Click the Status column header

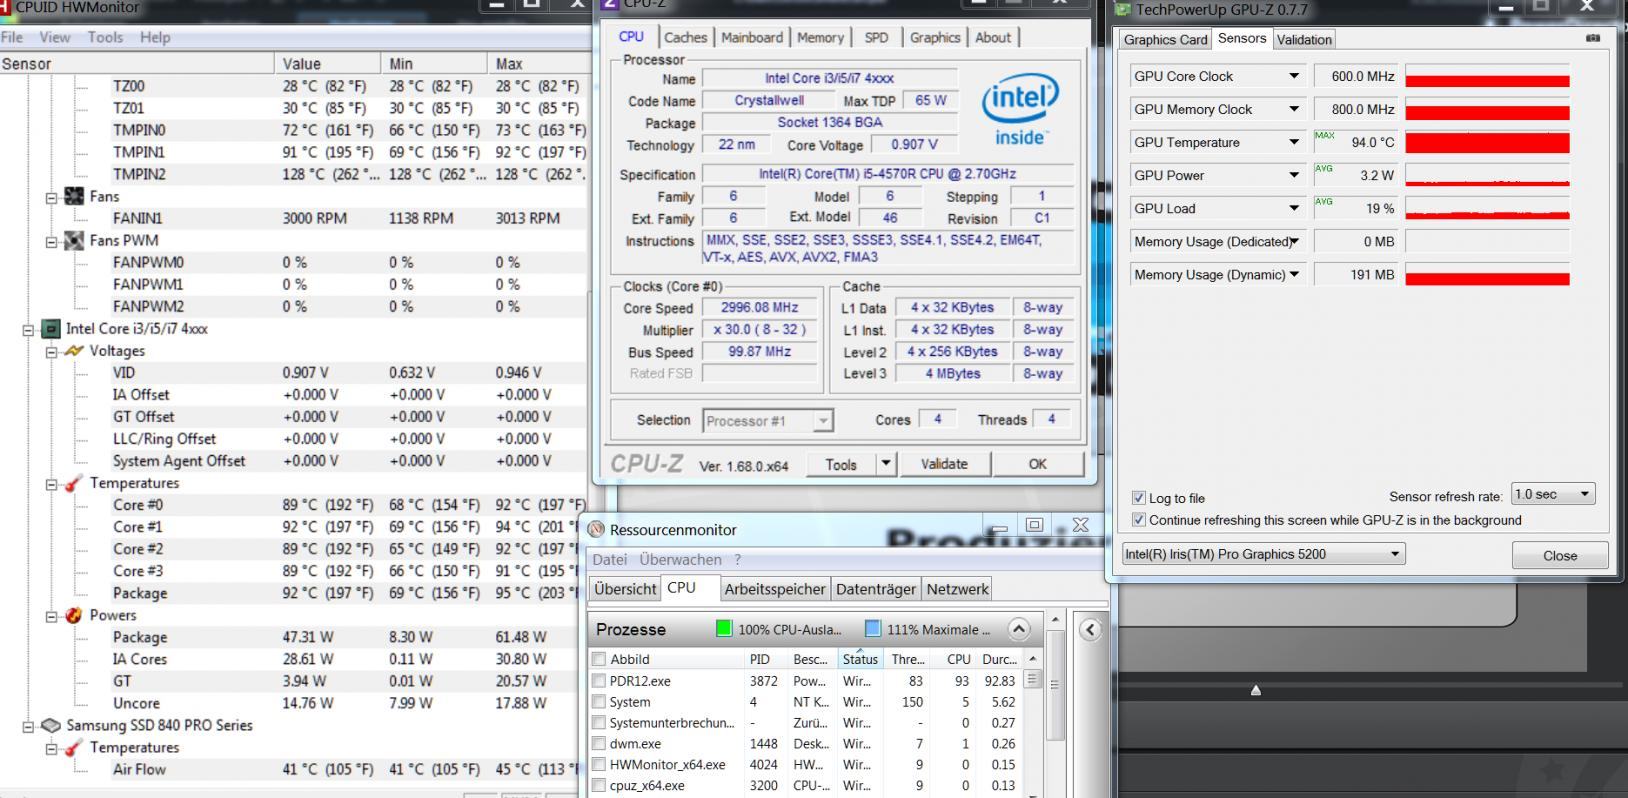tap(860, 659)
